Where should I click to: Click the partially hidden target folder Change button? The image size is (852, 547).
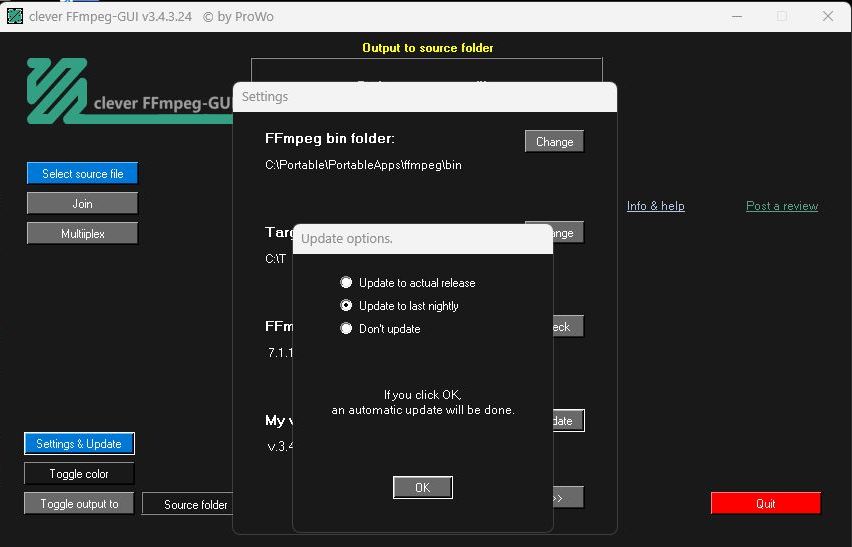568,232
